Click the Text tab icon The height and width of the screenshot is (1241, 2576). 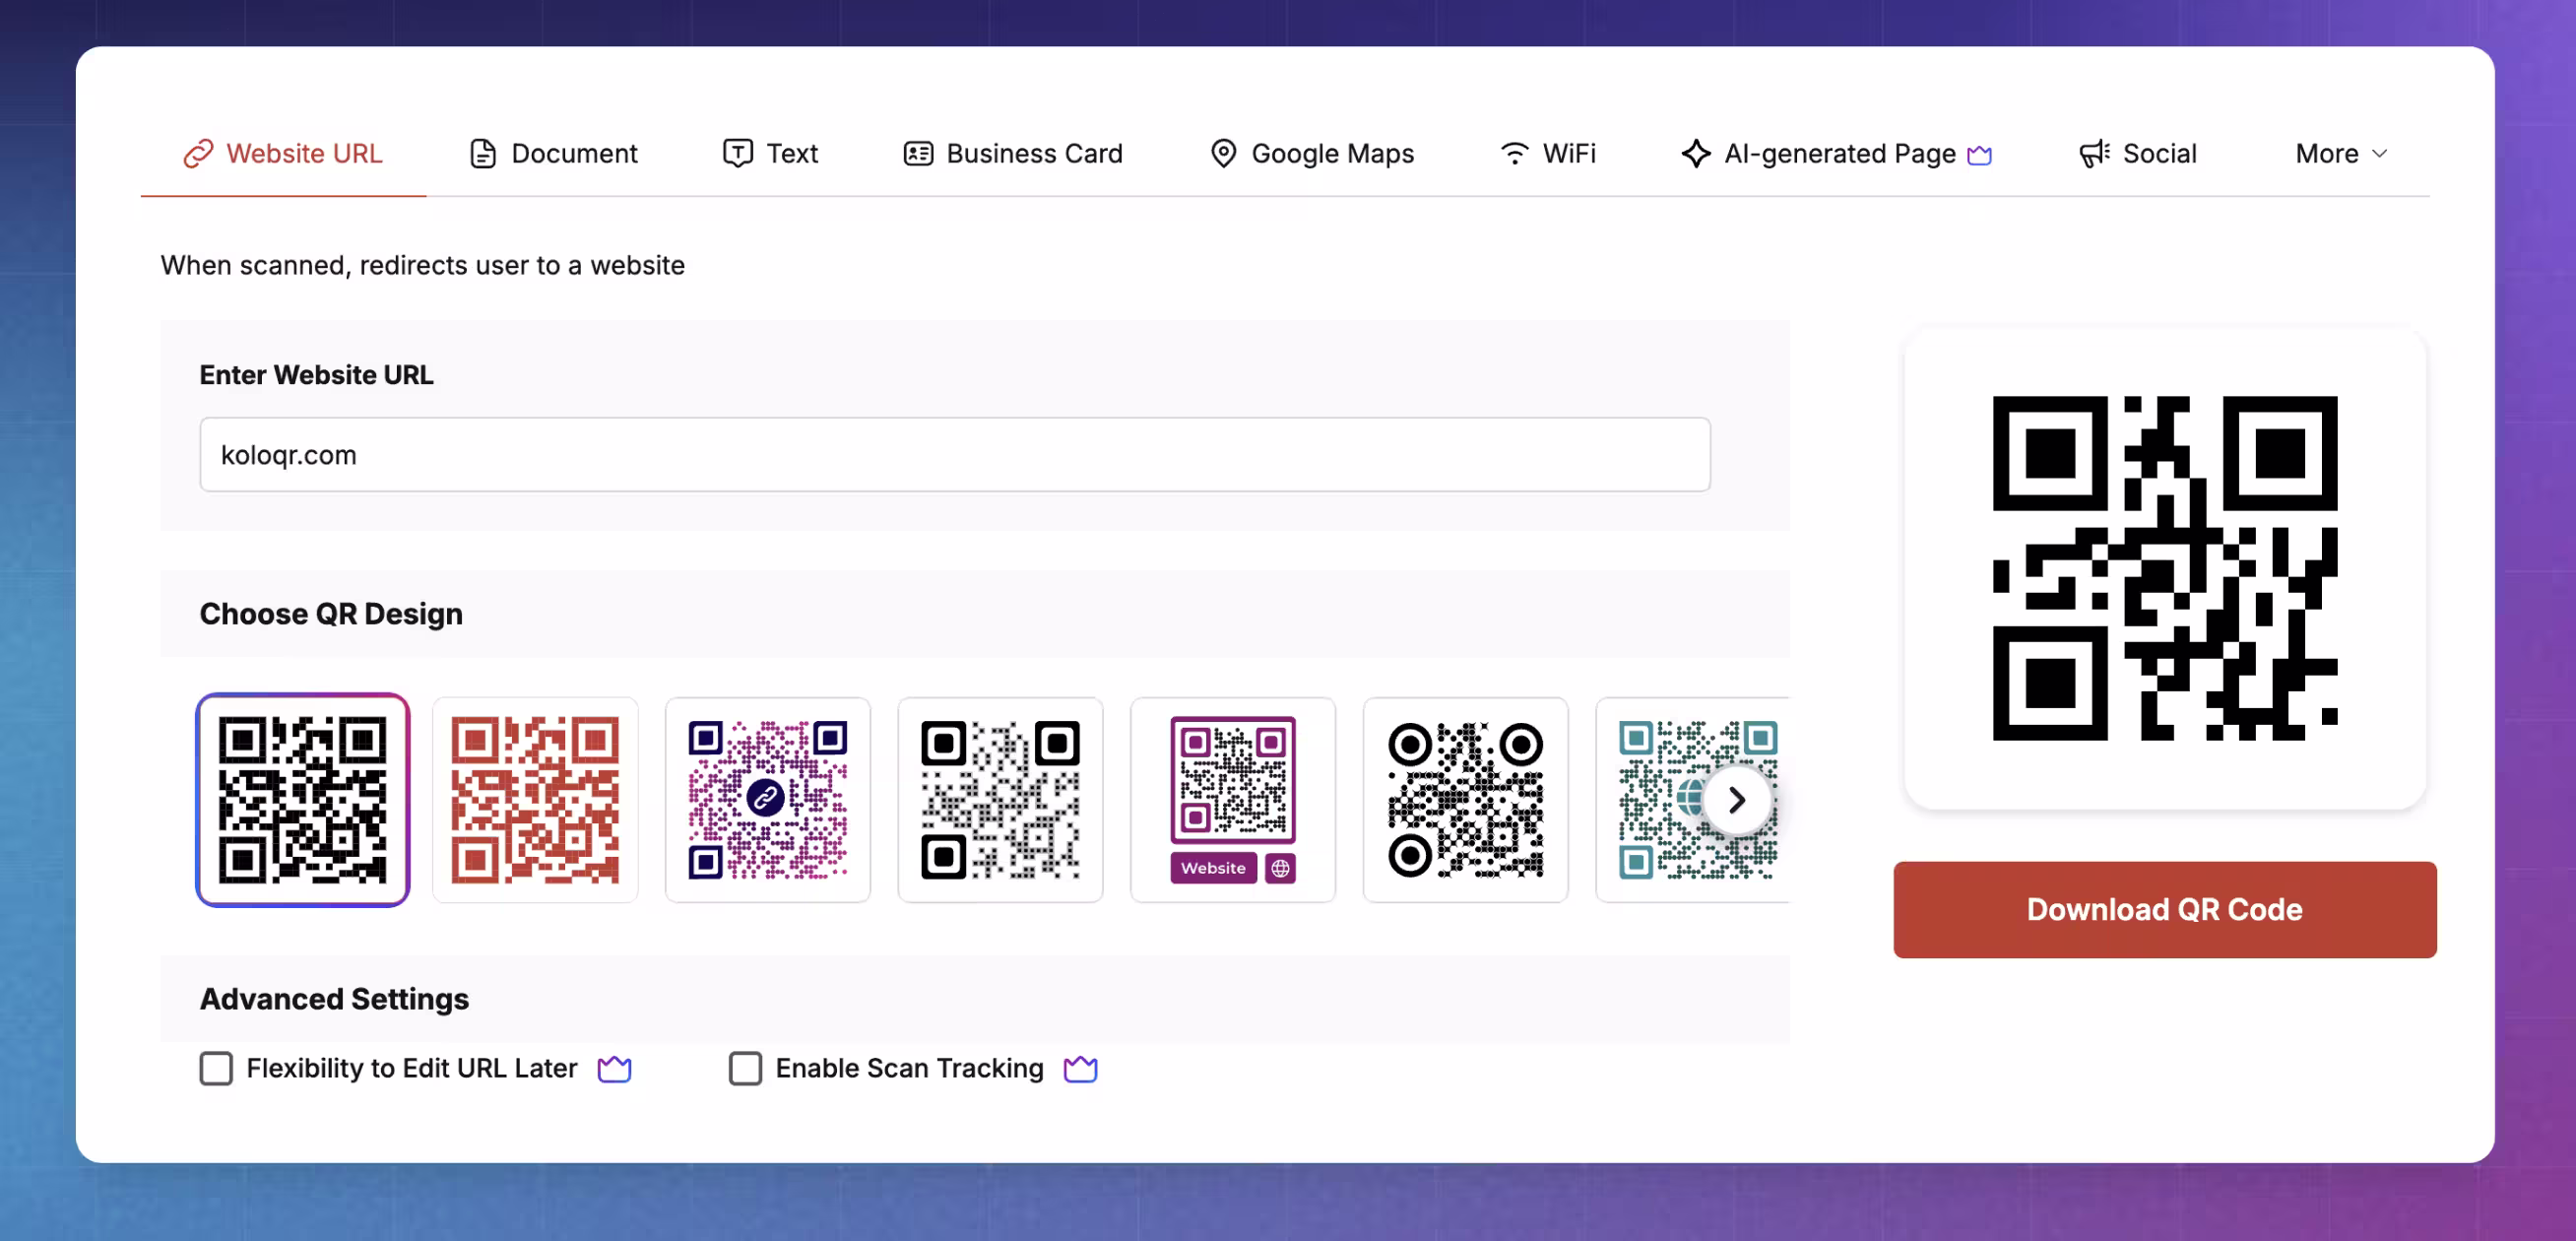coord(738,153)
